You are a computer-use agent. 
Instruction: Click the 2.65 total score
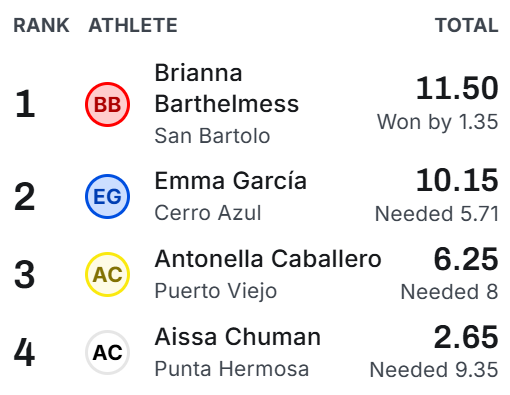(x=466, y=337)
